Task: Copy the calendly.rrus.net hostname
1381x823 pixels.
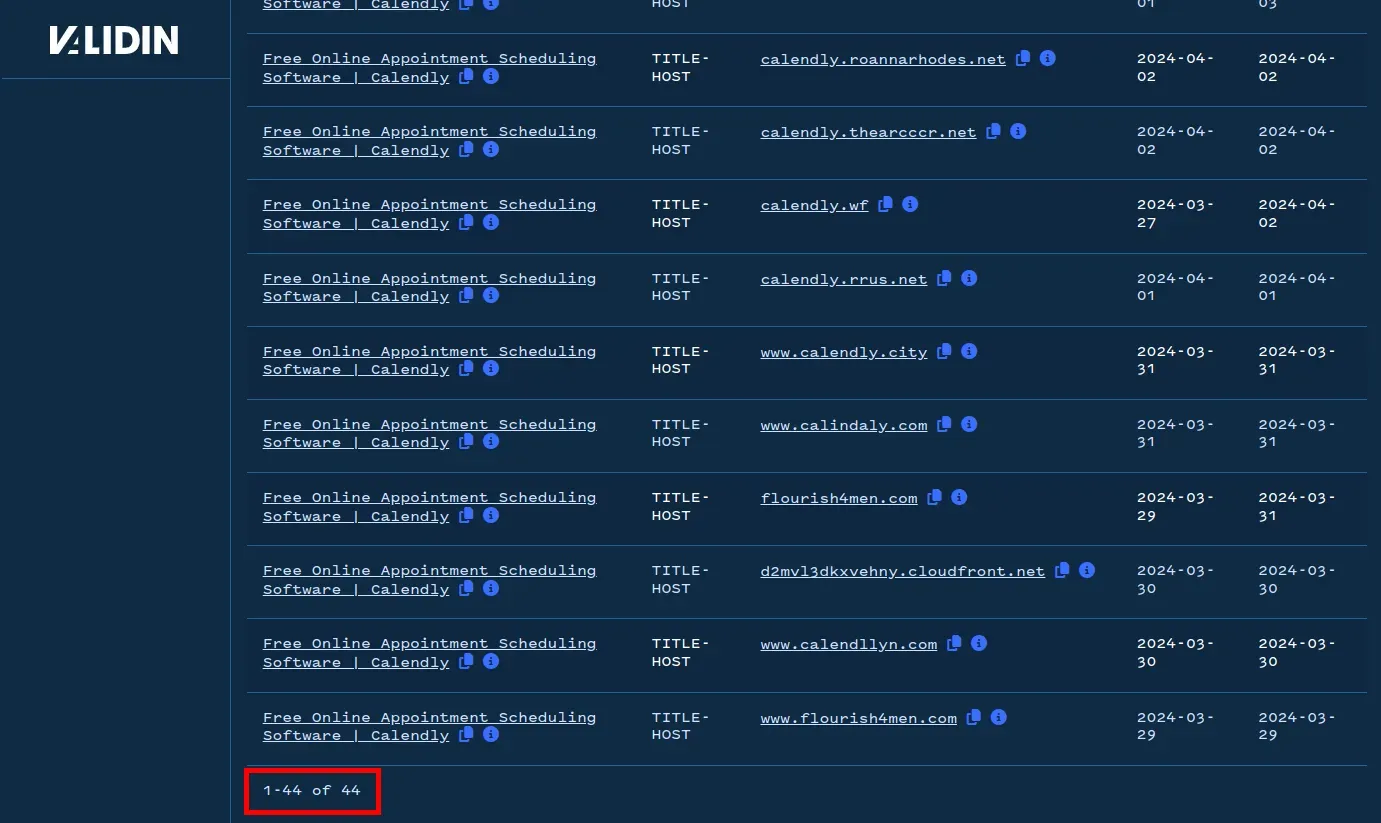Action: point(944,278)
